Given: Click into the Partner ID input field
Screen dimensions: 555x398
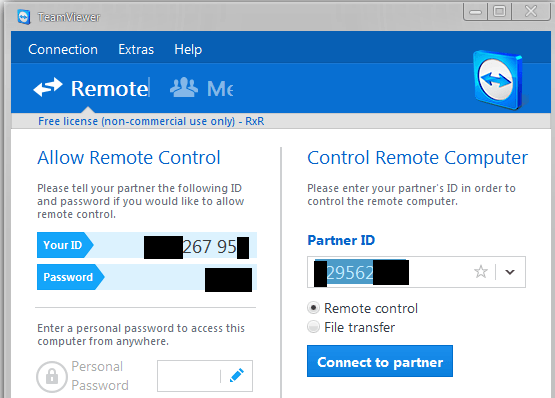Looking at the screenshot, I should pyautogui.click(x=416, y=272).
